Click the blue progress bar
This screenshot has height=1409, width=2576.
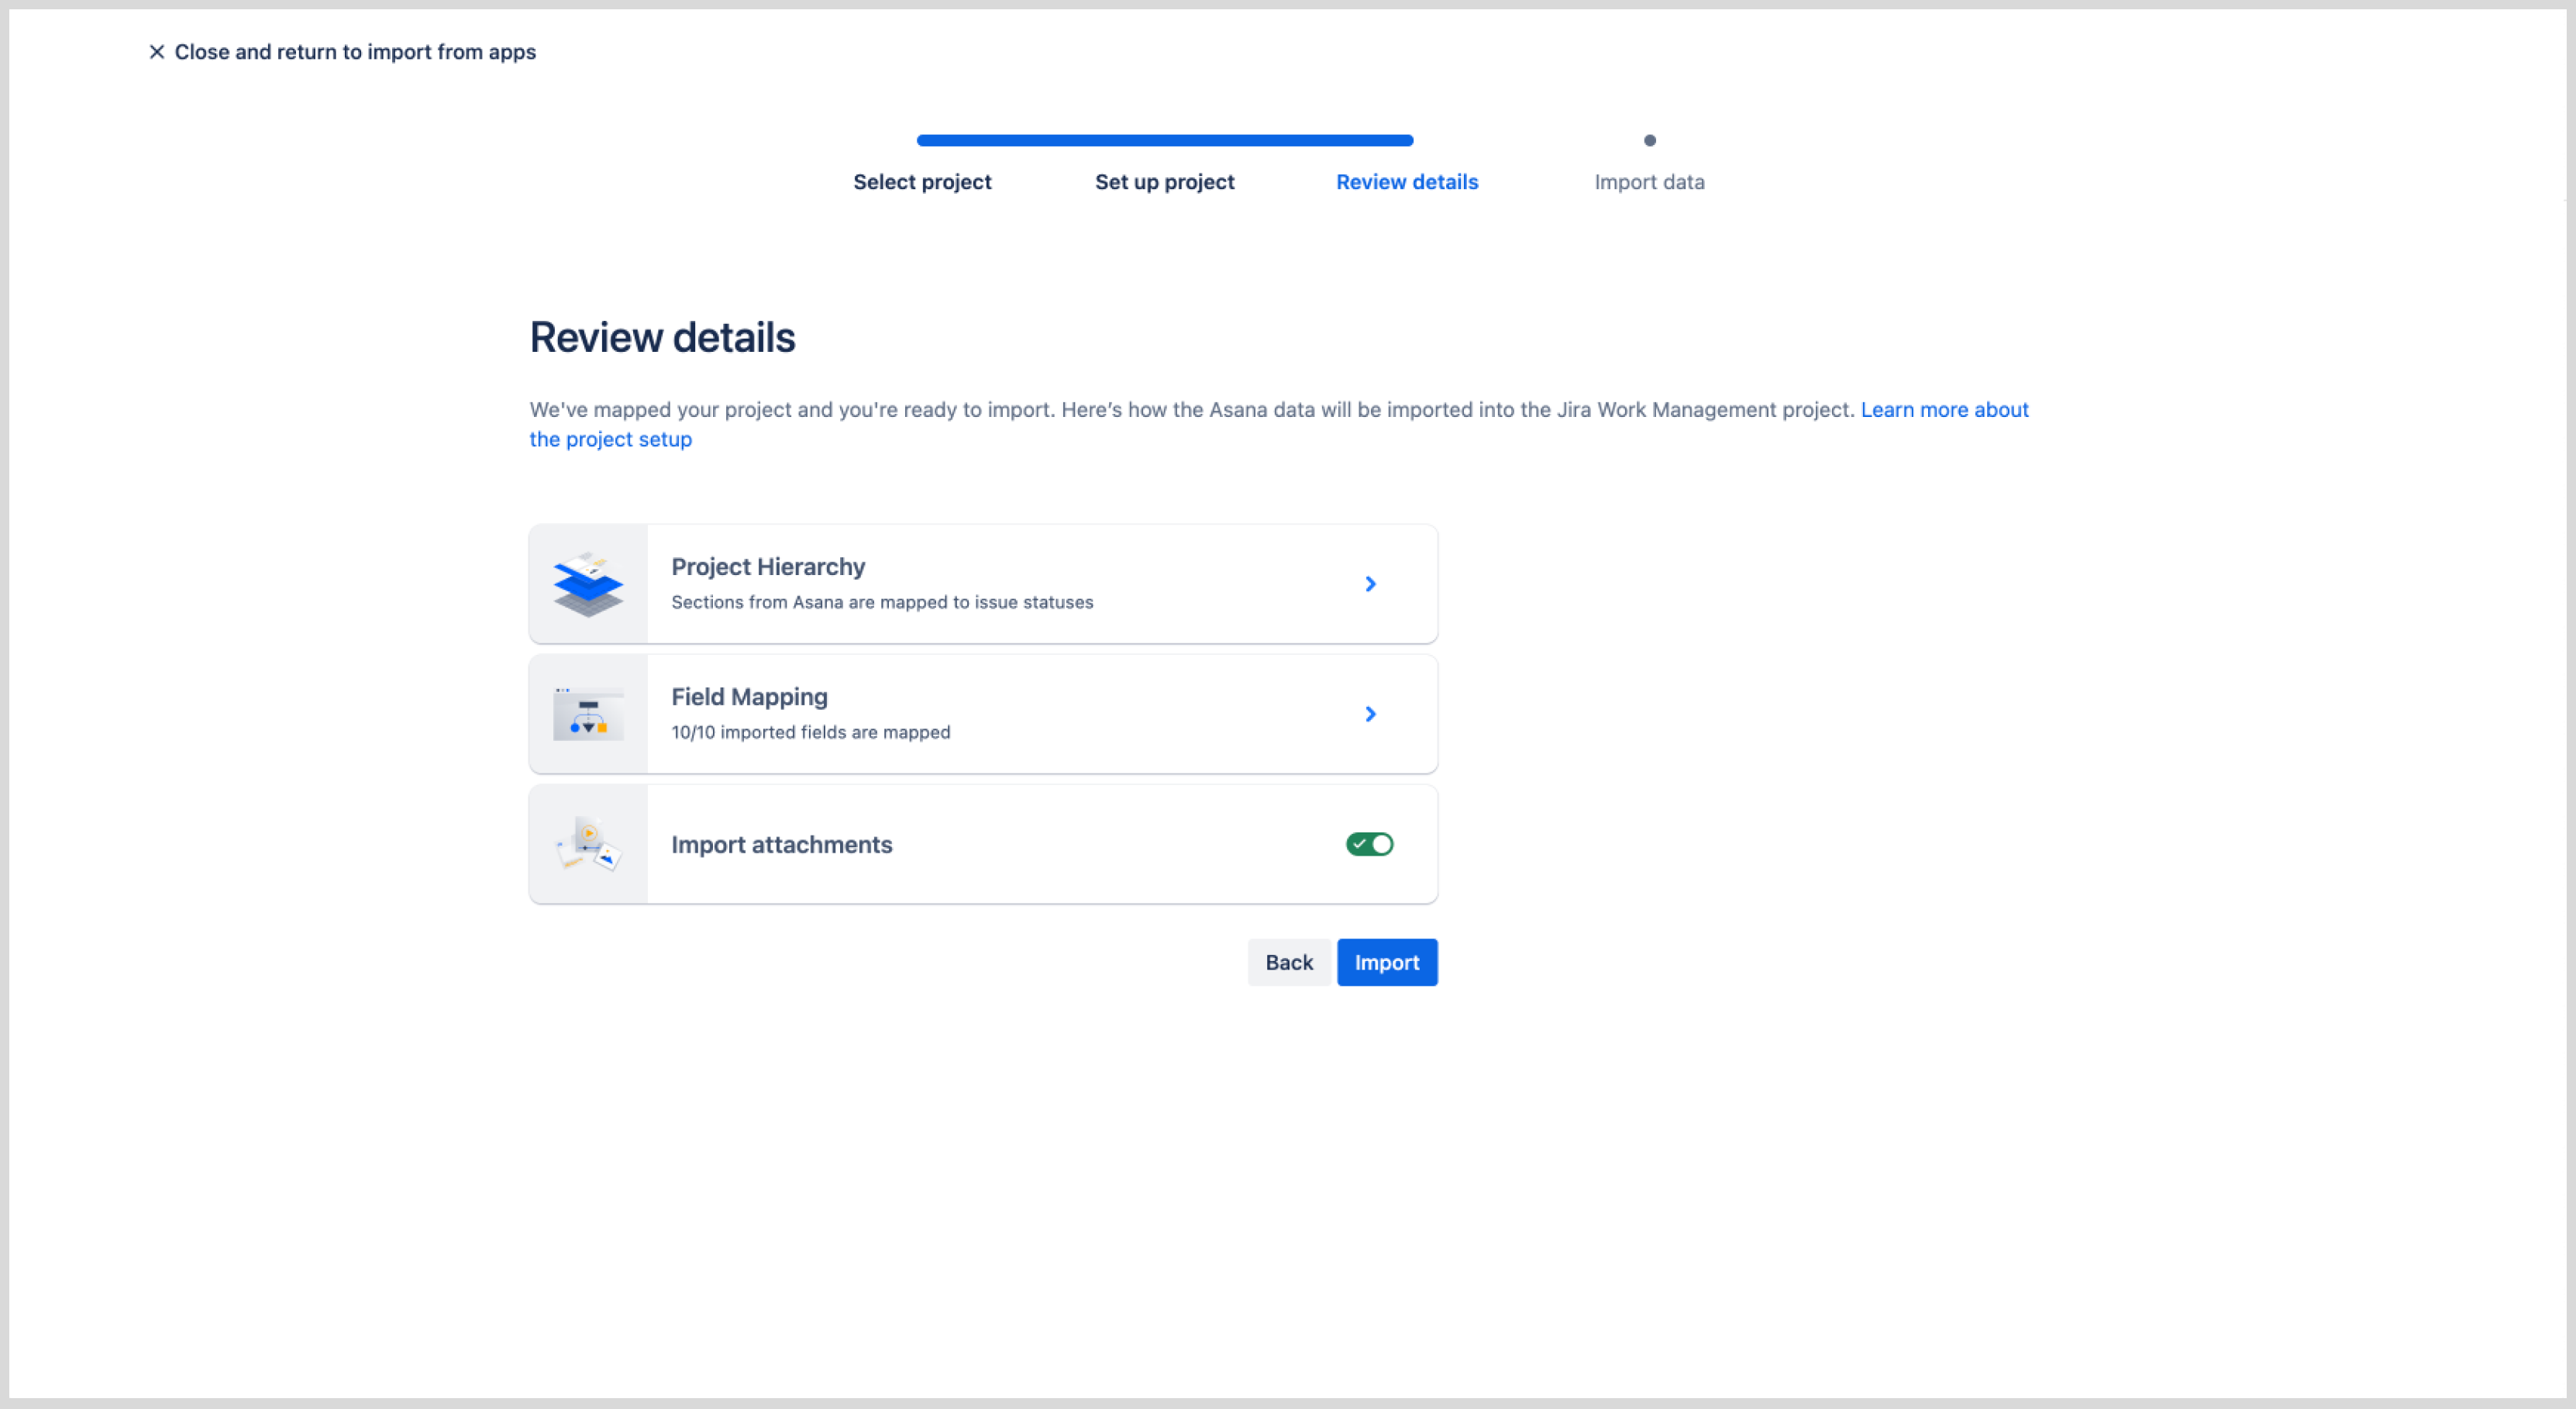(1164, 141)
